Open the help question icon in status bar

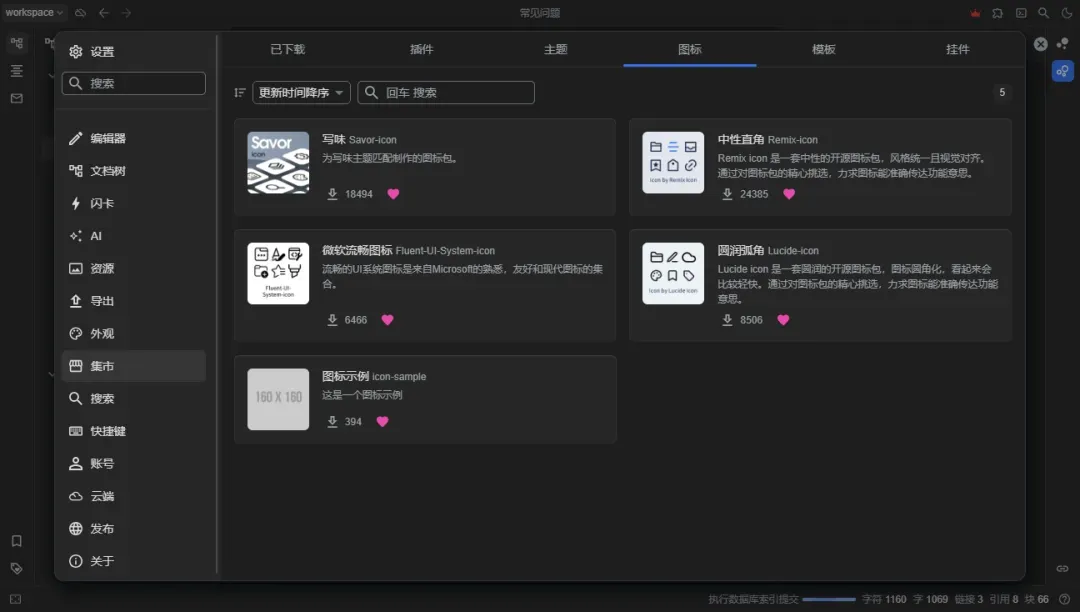[1065, 600]
